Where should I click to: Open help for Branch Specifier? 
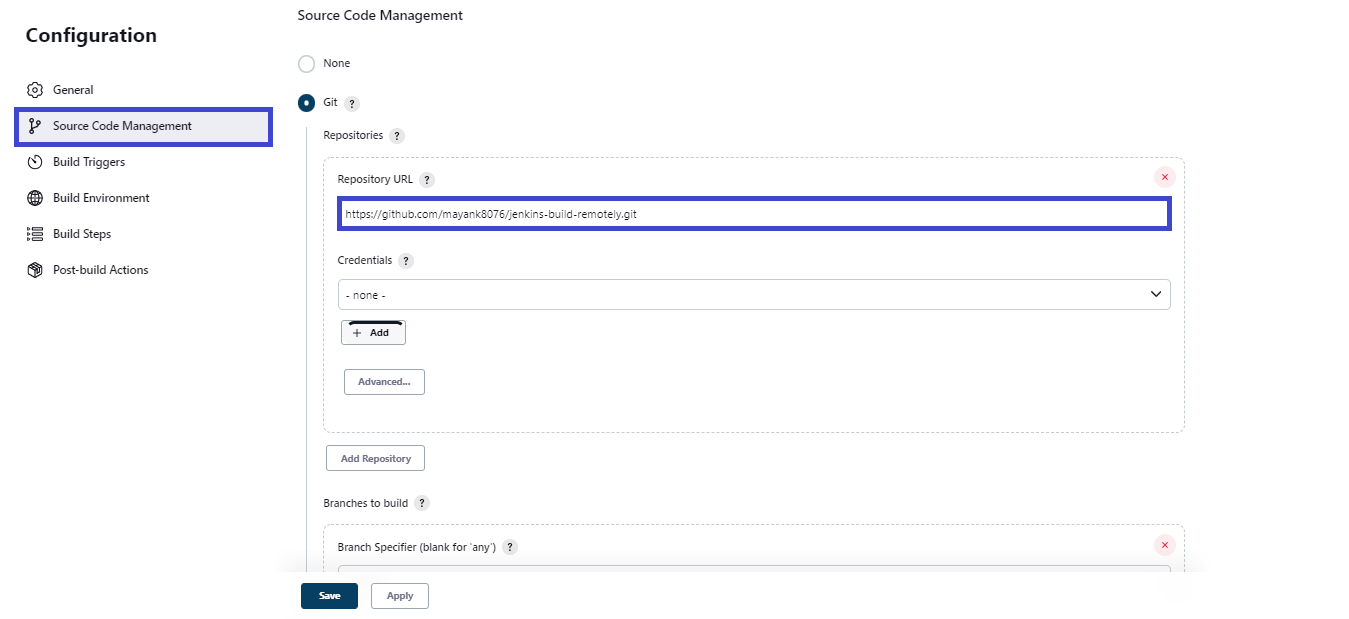(x=510, y=547)
